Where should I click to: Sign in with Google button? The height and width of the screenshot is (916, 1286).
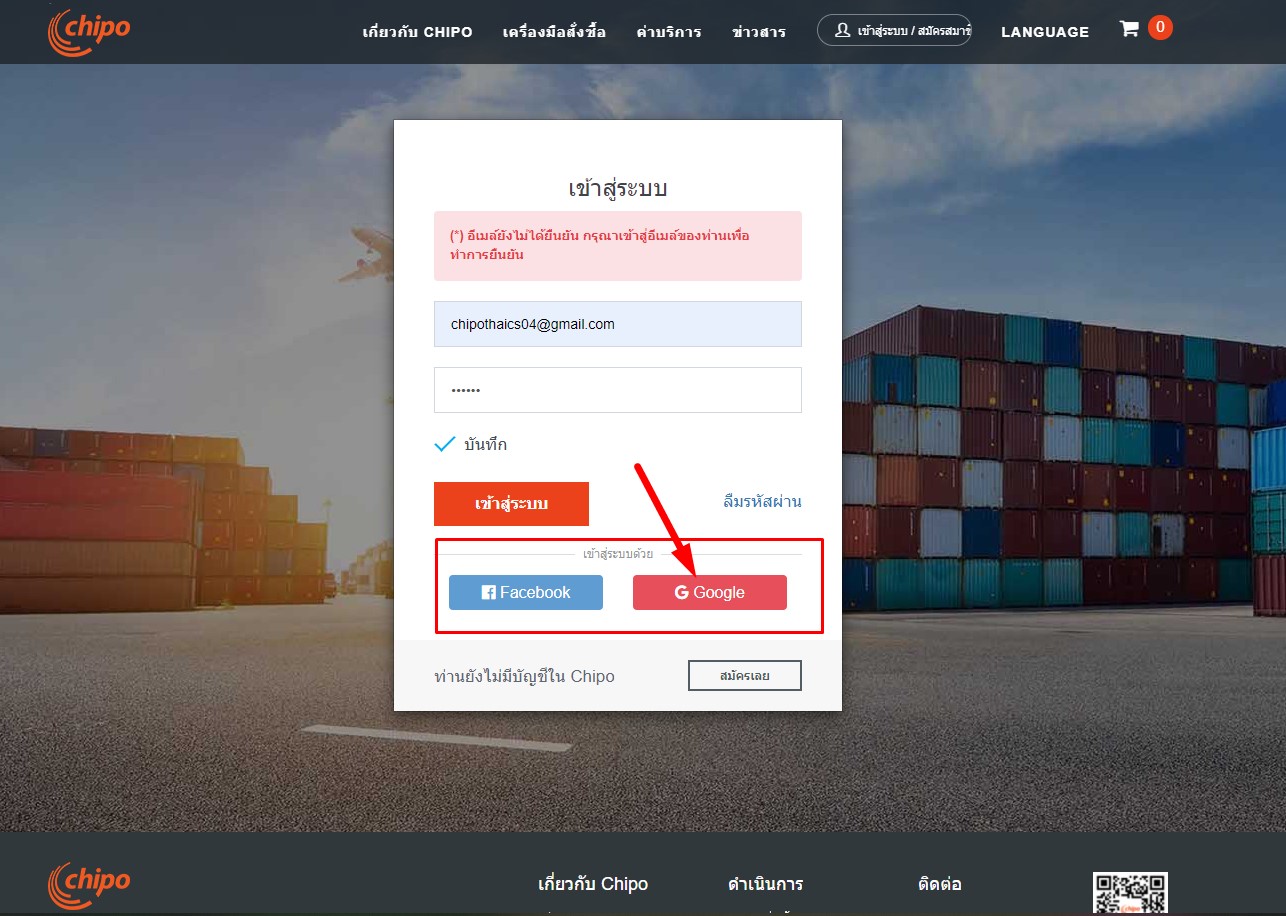(x=710, y=592)
